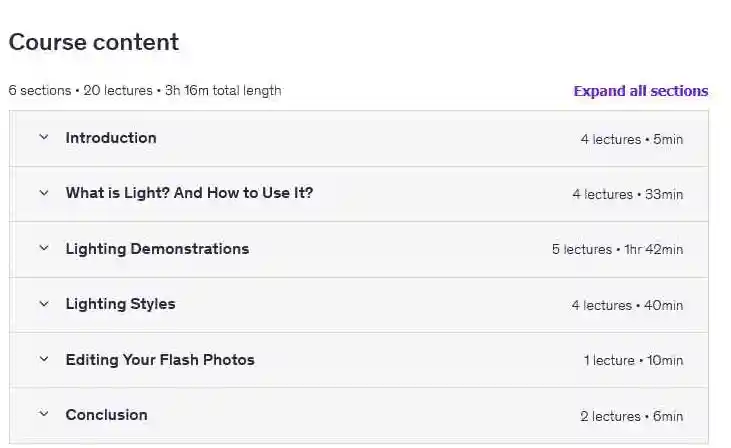Expand chevron next to What is Light section
Image resolution: width=731 pixels, height=448 pixels.
[43, 193]
